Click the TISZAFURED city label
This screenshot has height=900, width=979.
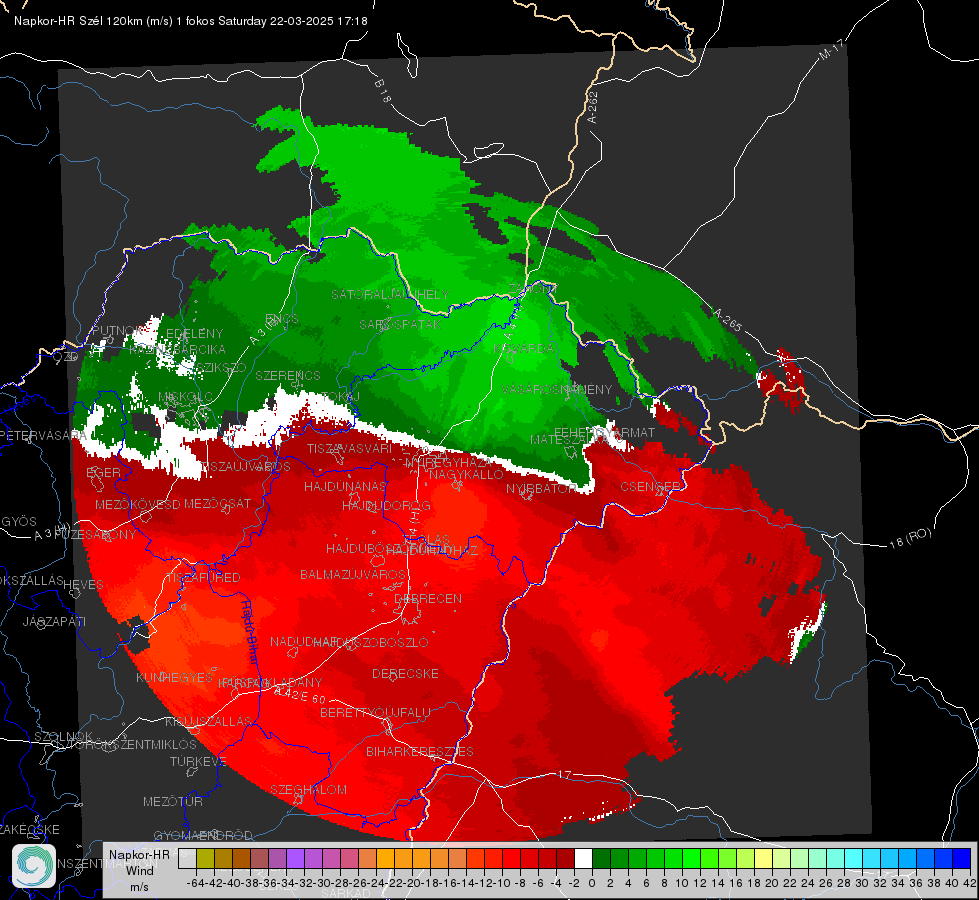203,578
